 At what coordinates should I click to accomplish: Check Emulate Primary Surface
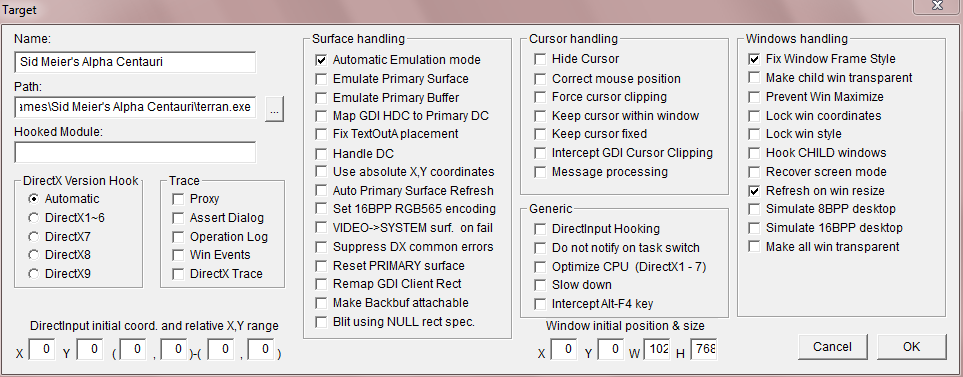click(x=321, y=79)
